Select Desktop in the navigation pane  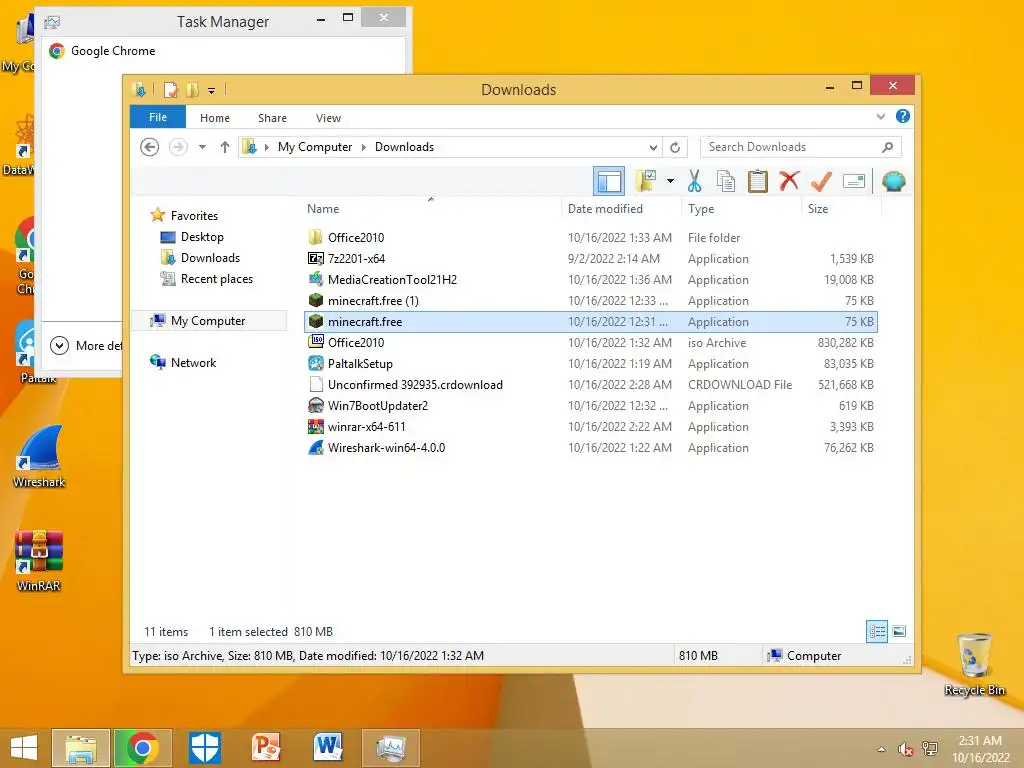202,237
